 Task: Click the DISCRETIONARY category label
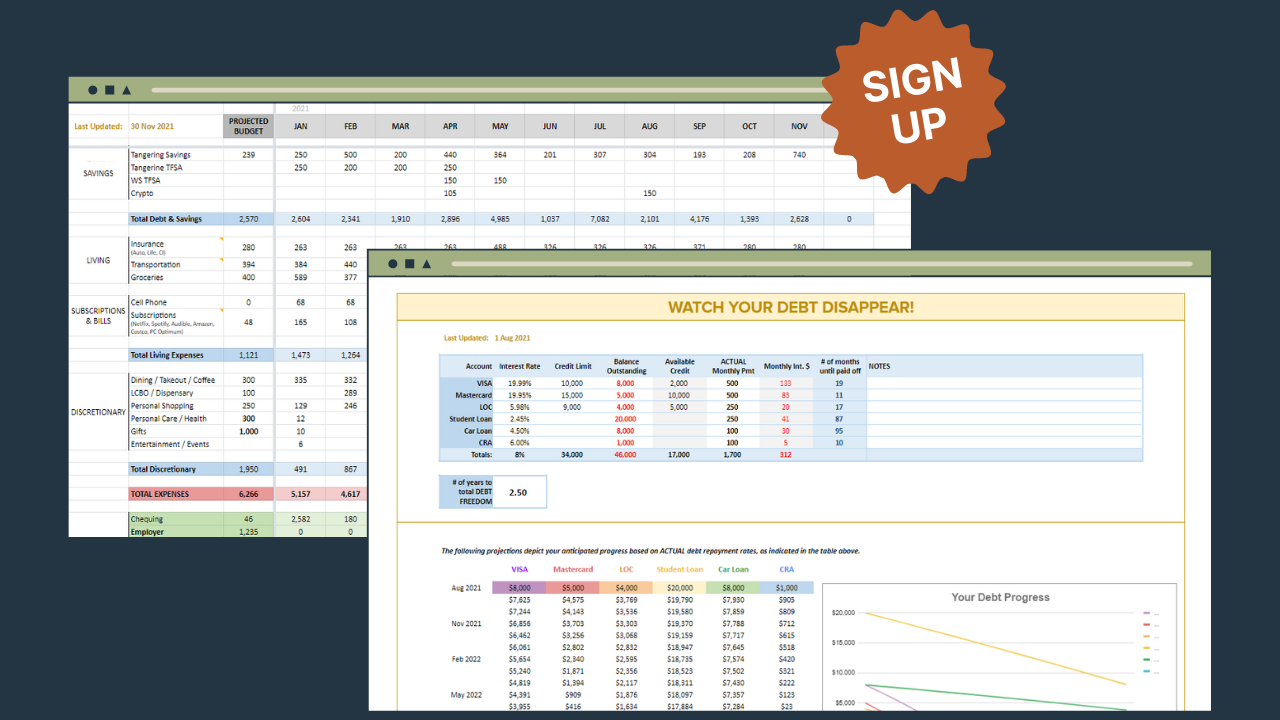[98, 412]
